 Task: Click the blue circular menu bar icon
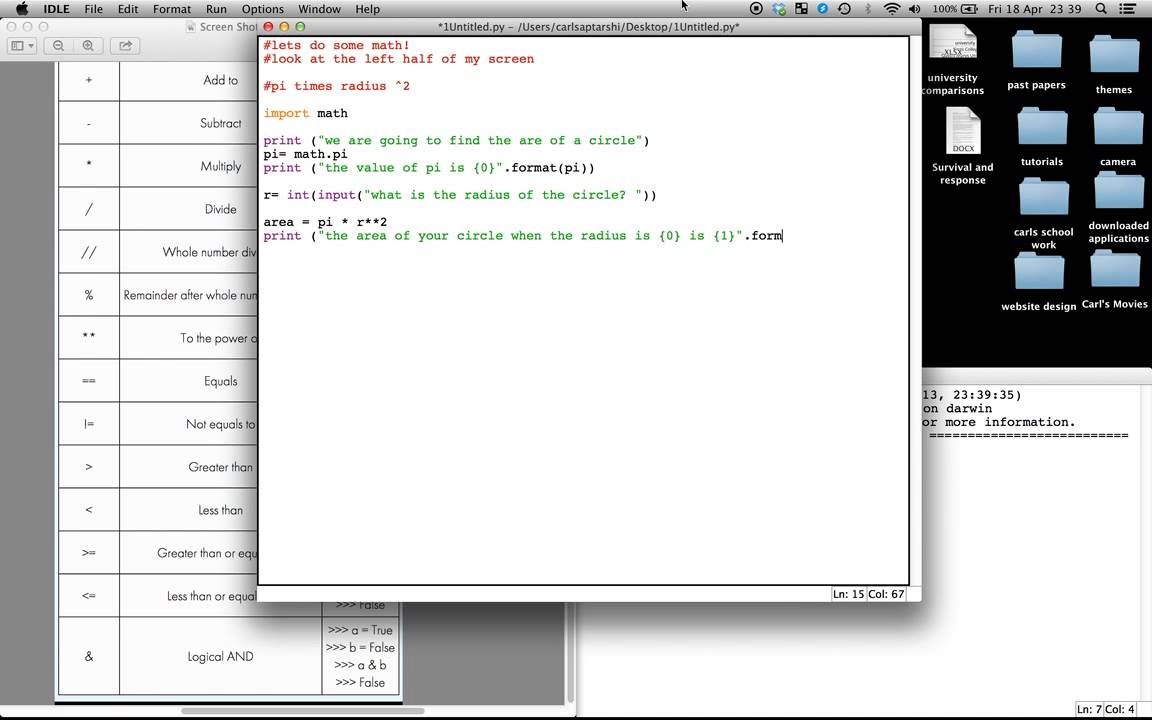click(x=822, y=9)
